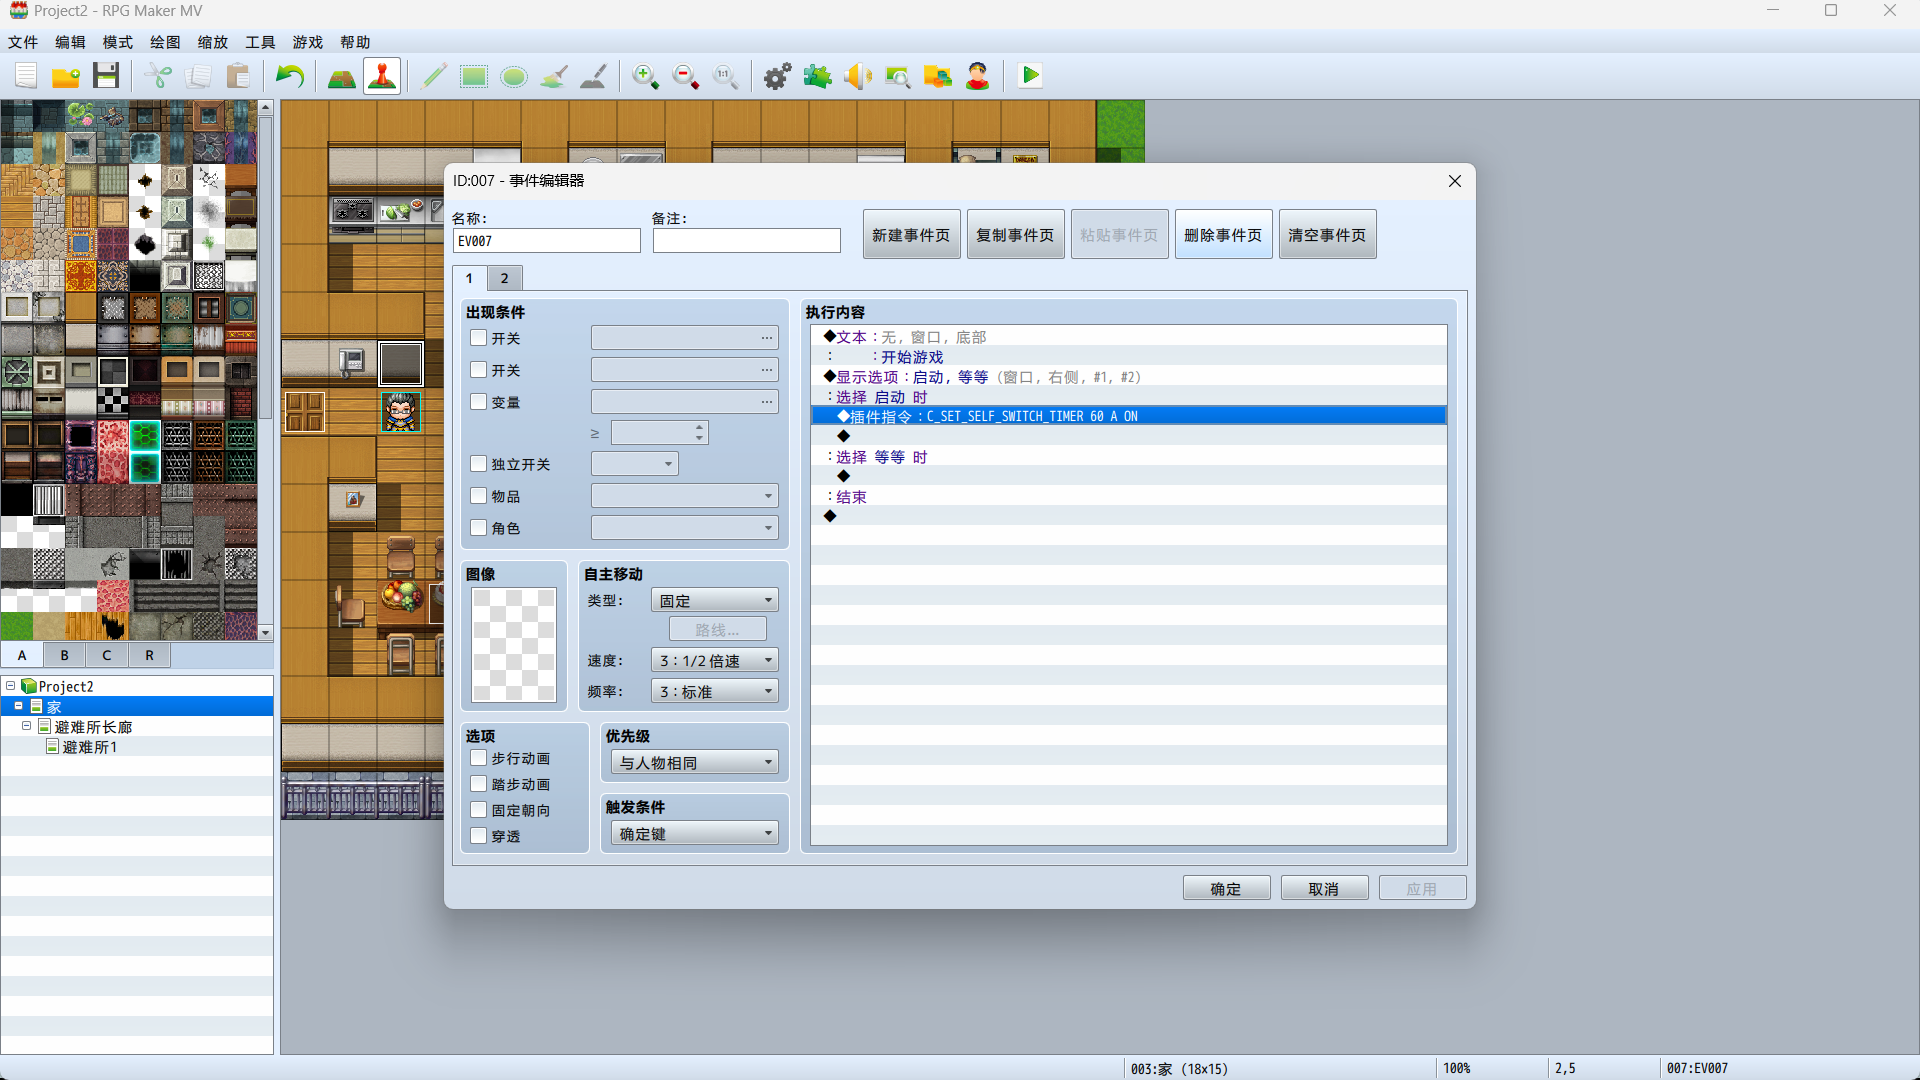This screenshot has width=1920, height=1080.
Task: Open the 工具 menu
Action: 260,42
